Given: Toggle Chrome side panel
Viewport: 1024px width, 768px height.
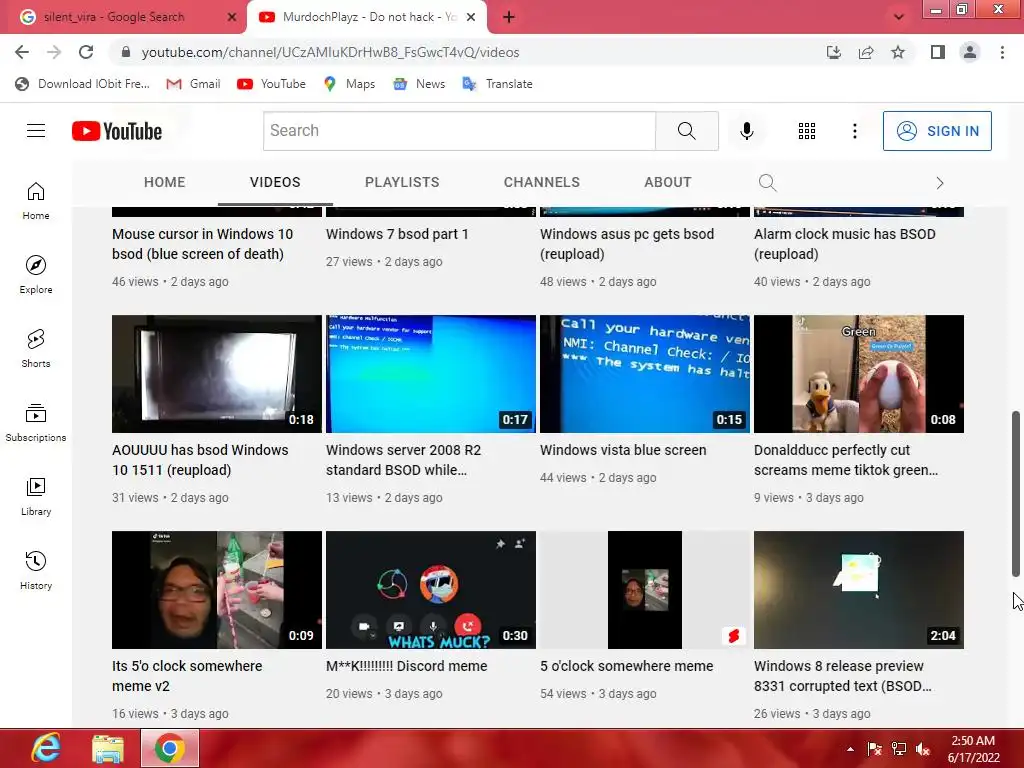Looking at the screenshot, I should pyautogui.click(x=938, y=52).
